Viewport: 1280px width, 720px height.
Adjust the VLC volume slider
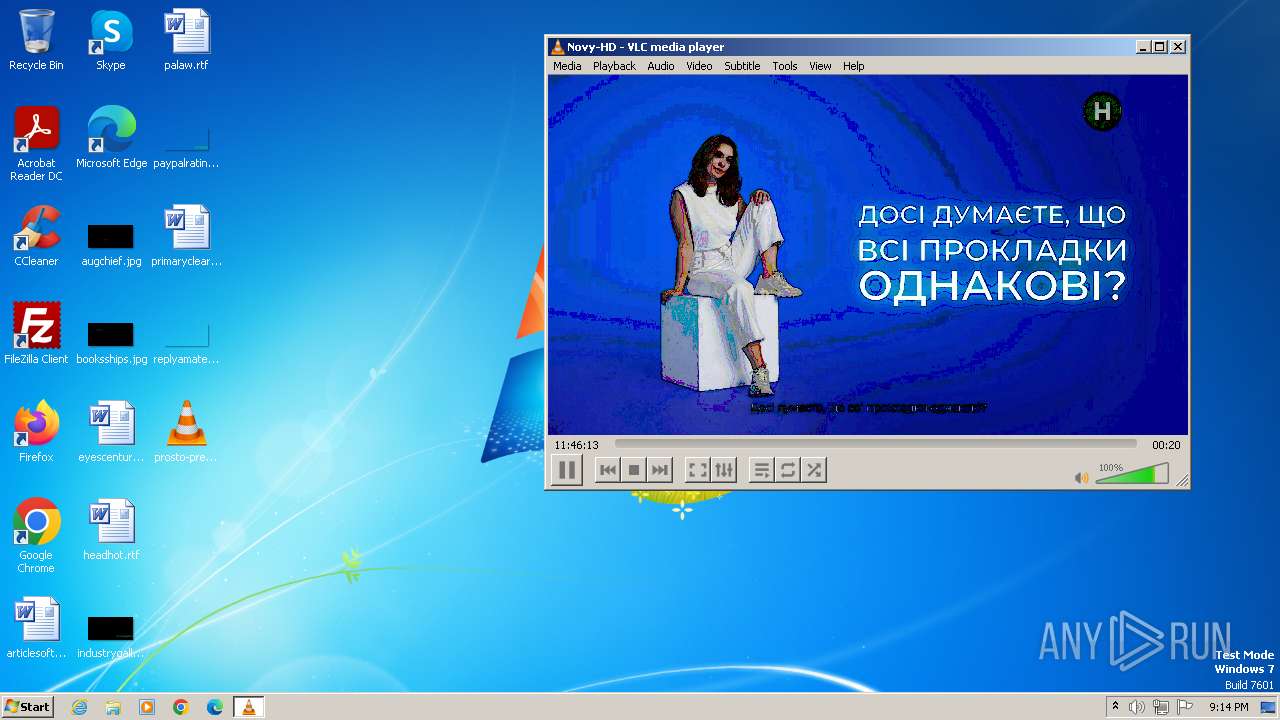click(x=1132, y=474)
